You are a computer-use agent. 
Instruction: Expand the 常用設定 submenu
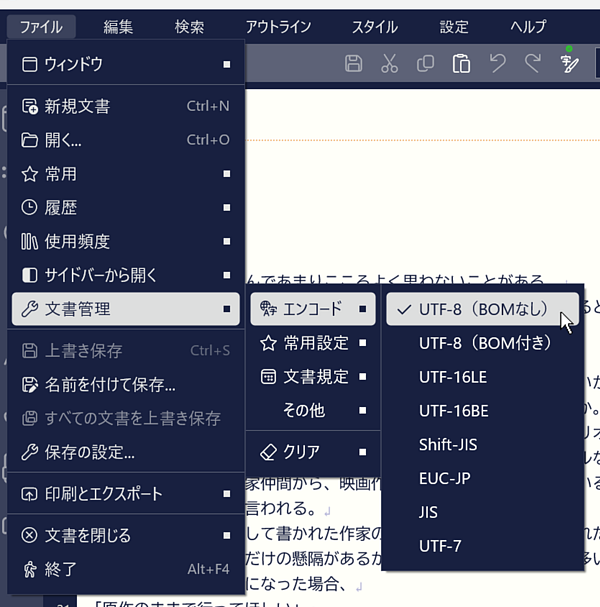(x=314, y=343)
